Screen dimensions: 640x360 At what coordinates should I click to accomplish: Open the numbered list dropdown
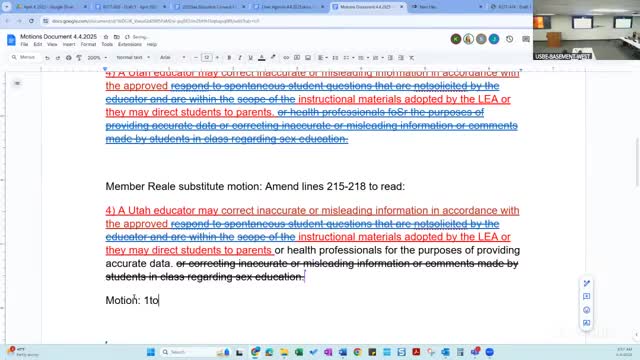(x=378, y=58)
